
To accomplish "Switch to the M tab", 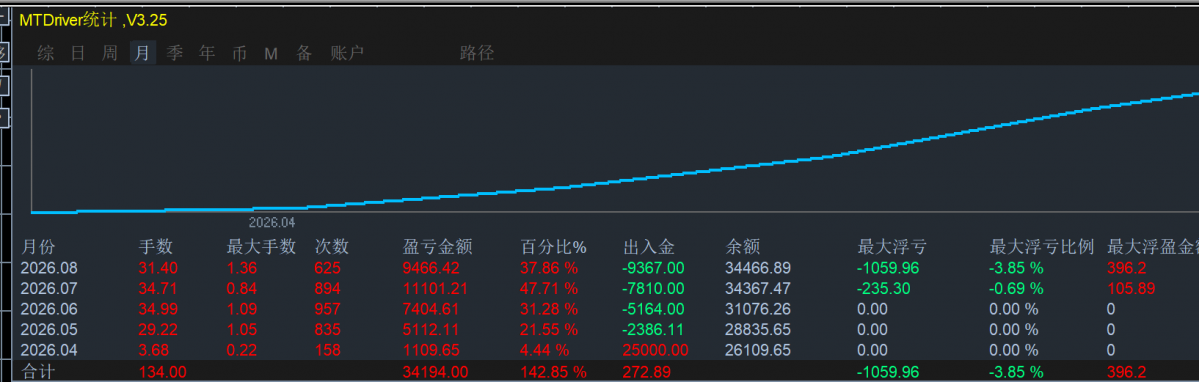I will 271,53.
